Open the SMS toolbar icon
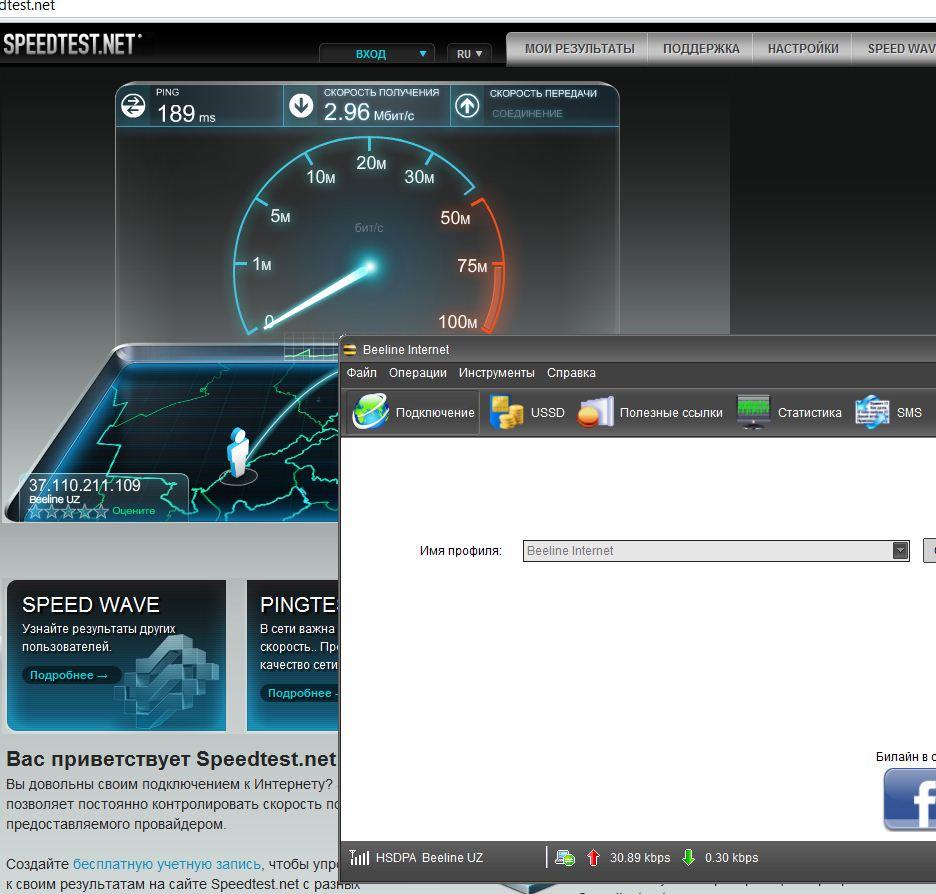936x894 pixels. [872, 412]
